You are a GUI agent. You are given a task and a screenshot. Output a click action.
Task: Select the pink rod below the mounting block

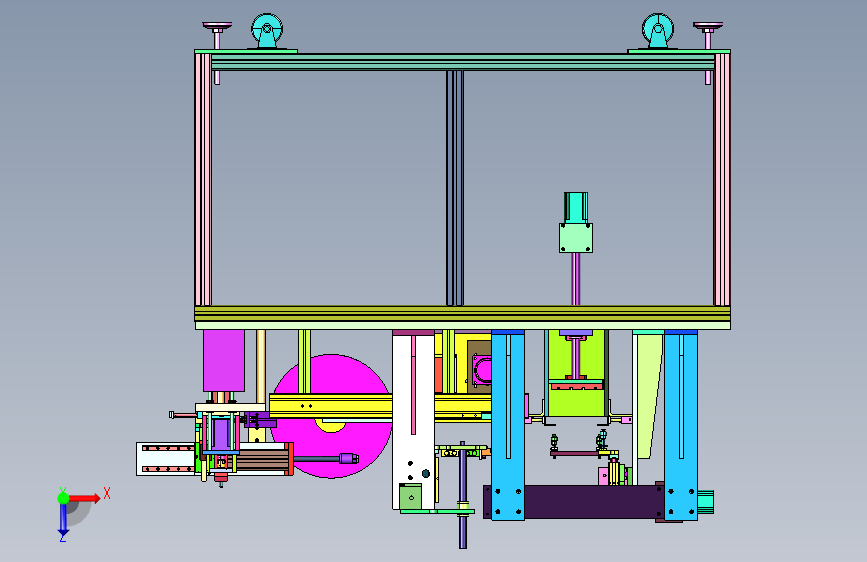click(x=576, y=279)
